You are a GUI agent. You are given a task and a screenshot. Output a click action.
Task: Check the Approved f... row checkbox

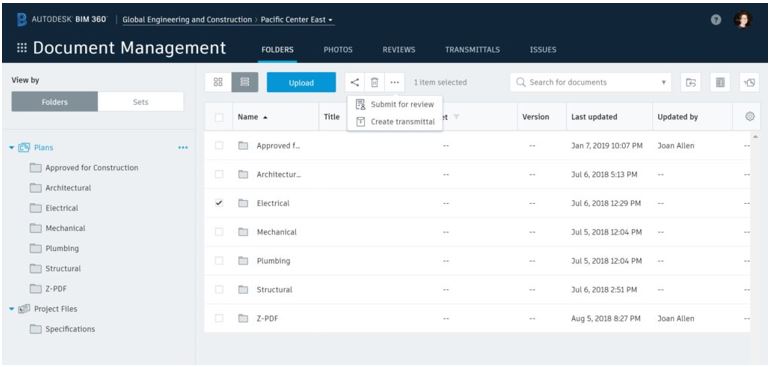[219, 145]
